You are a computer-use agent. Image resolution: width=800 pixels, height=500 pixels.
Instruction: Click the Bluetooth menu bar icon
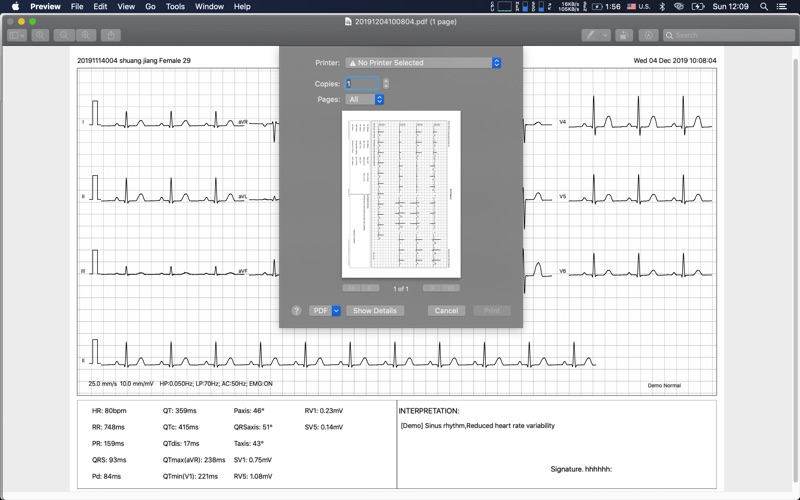click(x=662, y=6)
